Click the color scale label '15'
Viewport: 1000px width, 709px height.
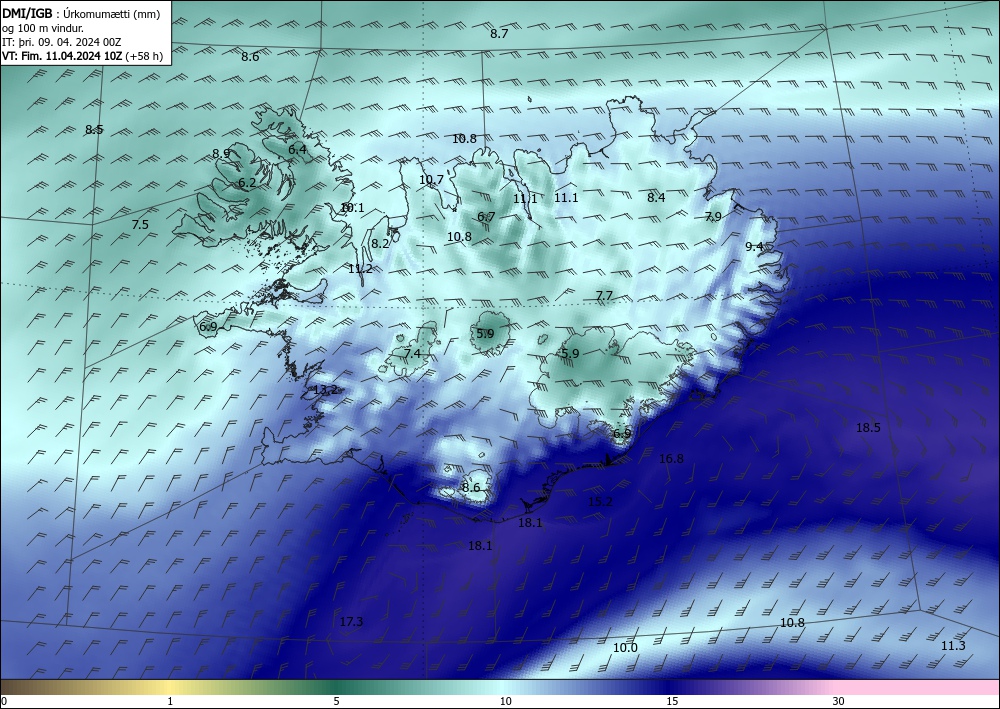672,702
